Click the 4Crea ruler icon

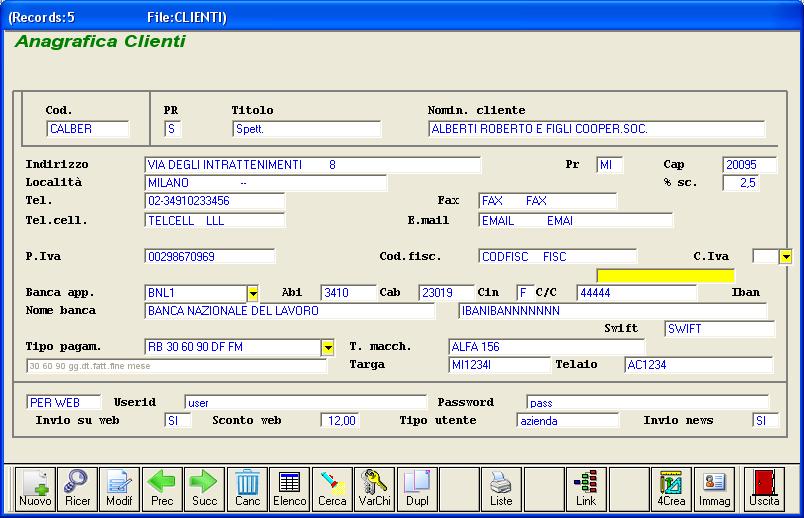(x=671, y=489)
